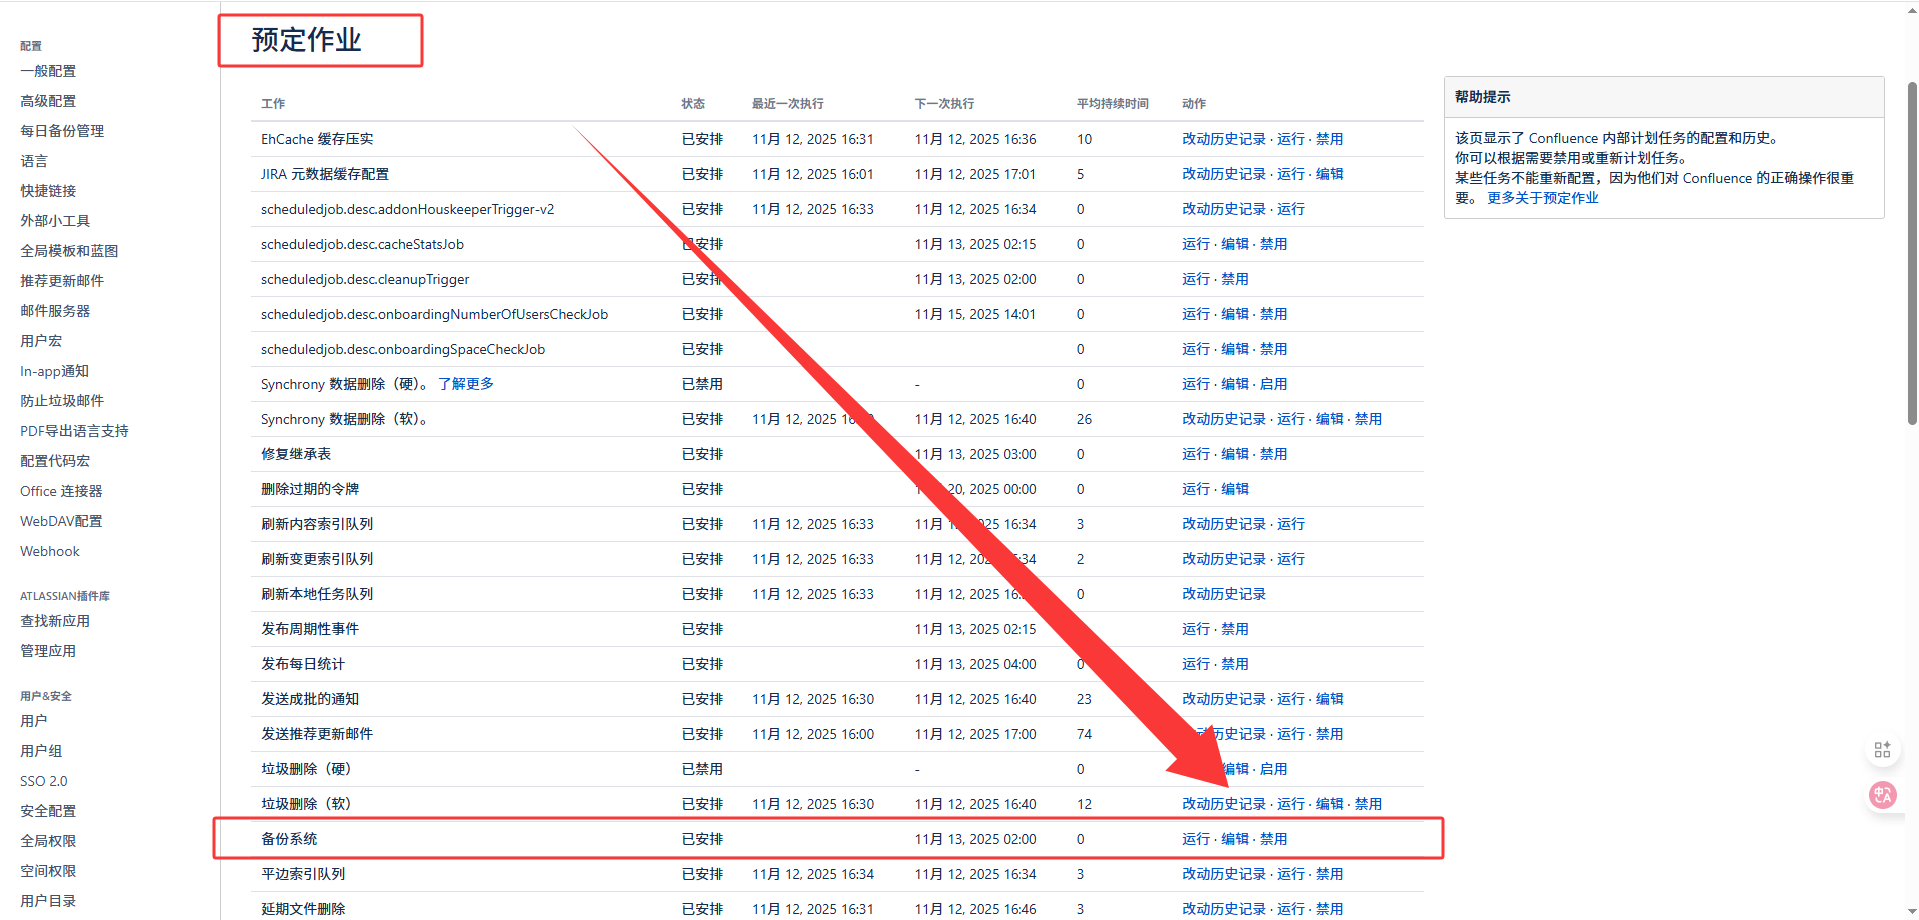View 改动历史记录 for 刷新本地任务队列
The image size is (1919, 920).
tap(1223, 594)
